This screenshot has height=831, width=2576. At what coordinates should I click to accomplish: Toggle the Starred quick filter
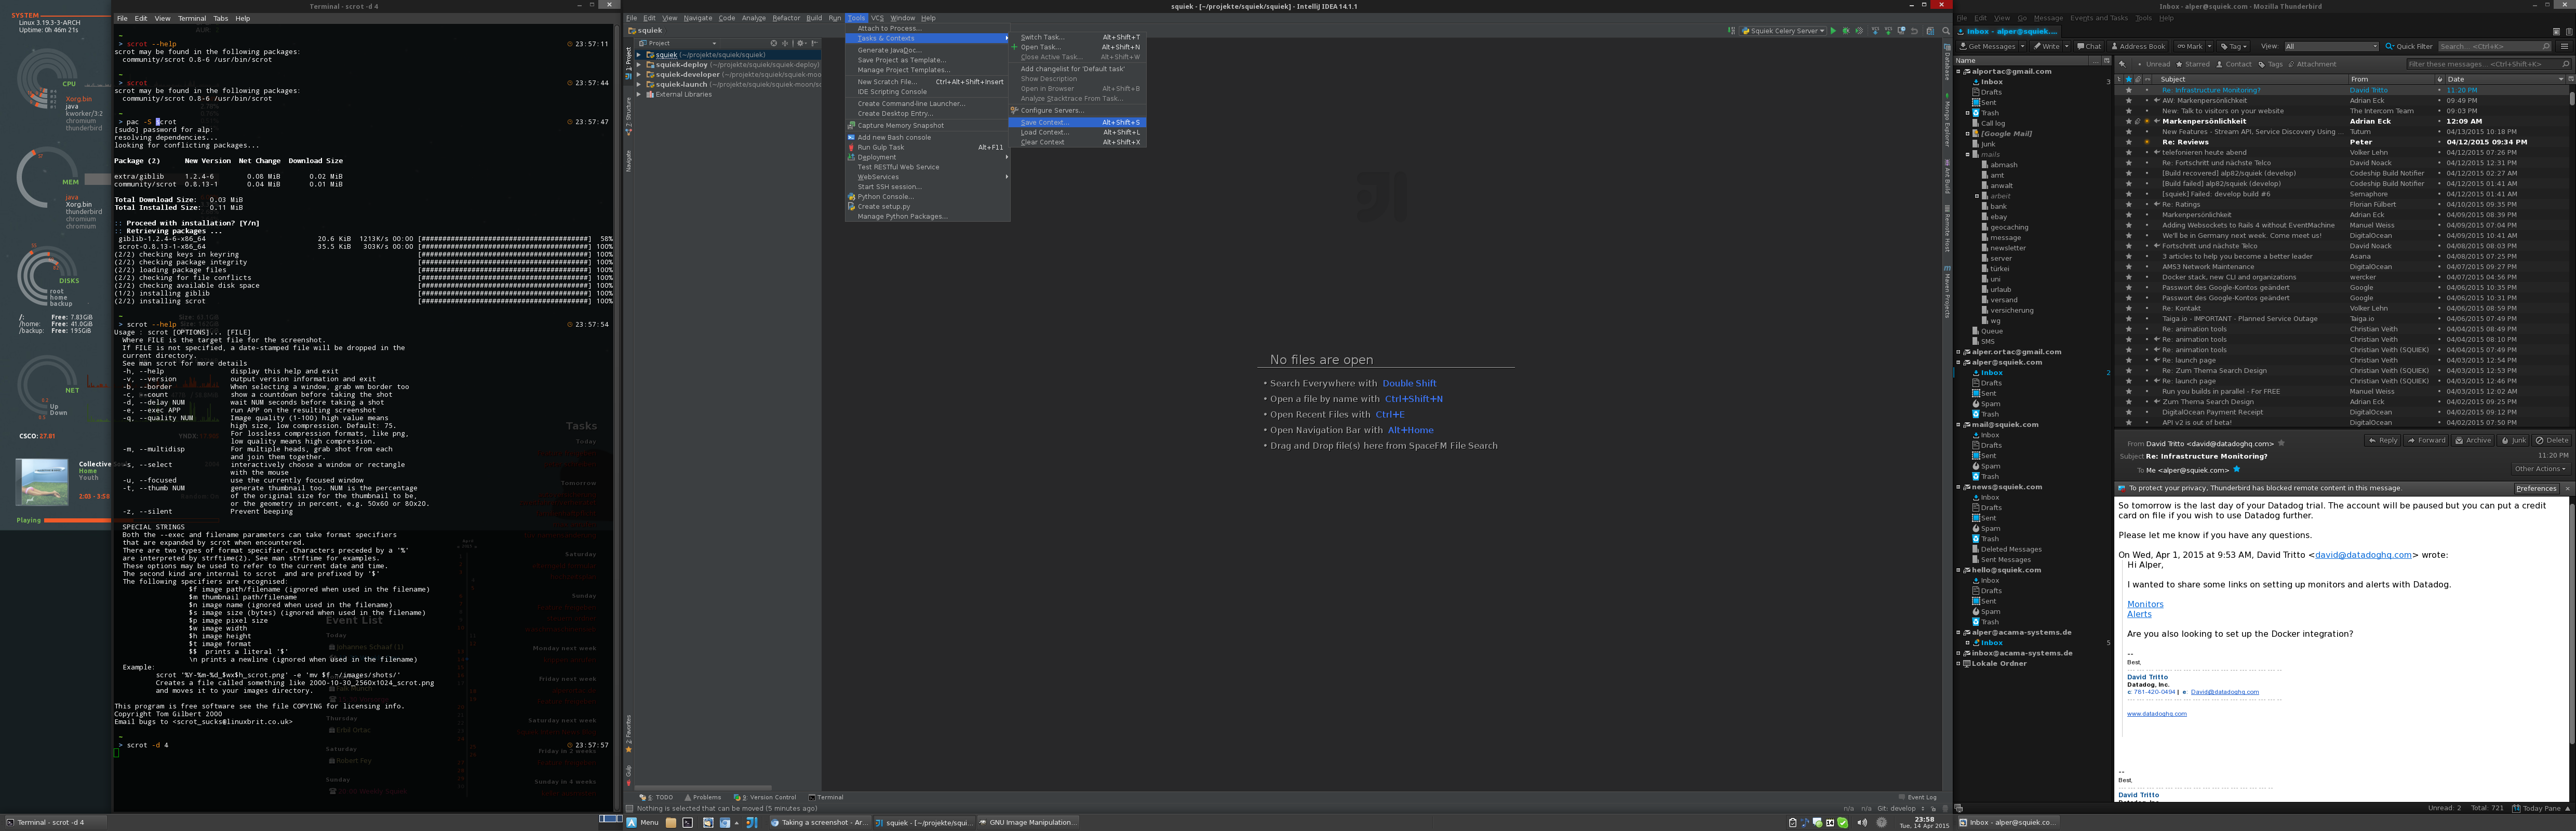[2193, 64]
